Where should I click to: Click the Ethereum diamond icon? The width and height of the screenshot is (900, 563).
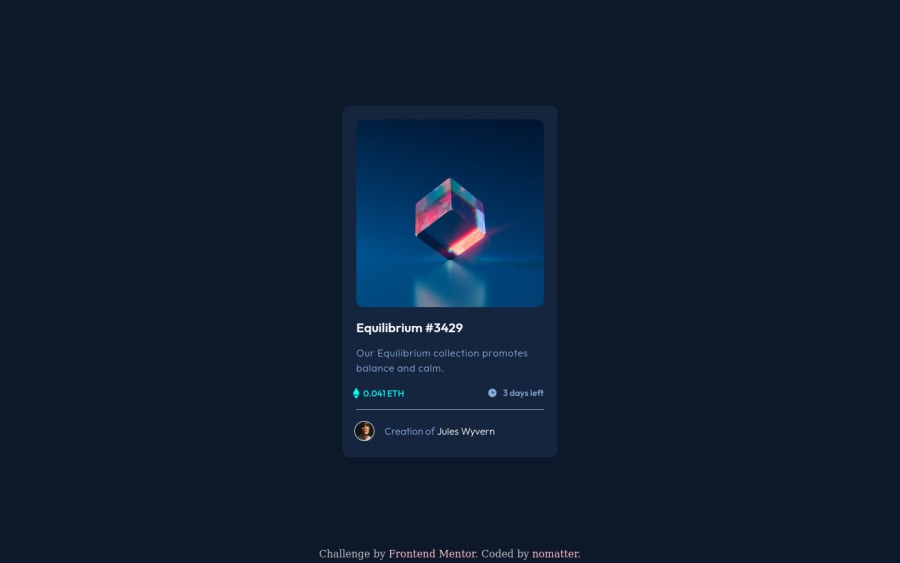point(356,393)
